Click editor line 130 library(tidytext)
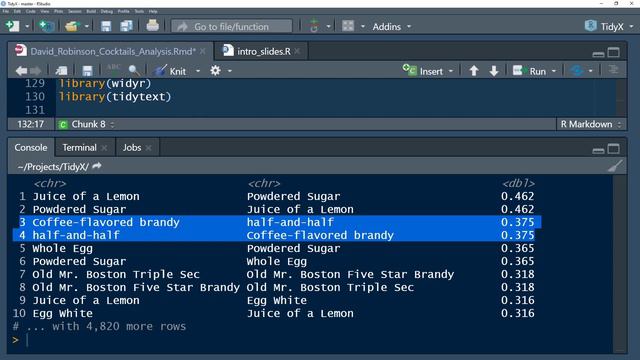Screen dimensions: 640x360 (115, 97)
